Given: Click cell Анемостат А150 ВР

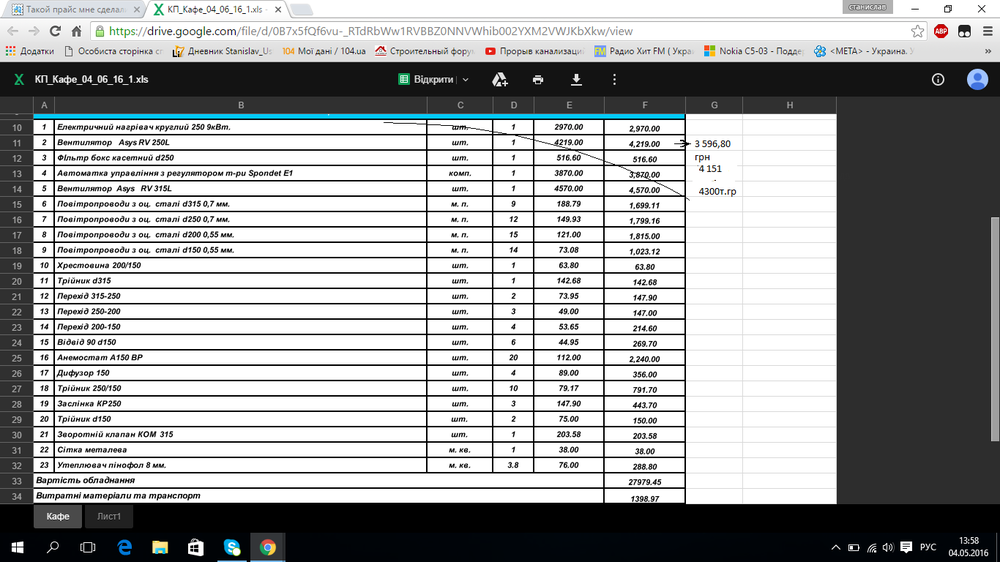Looking at the screenshot, I should pyautogui.click(x=240, y=357).
